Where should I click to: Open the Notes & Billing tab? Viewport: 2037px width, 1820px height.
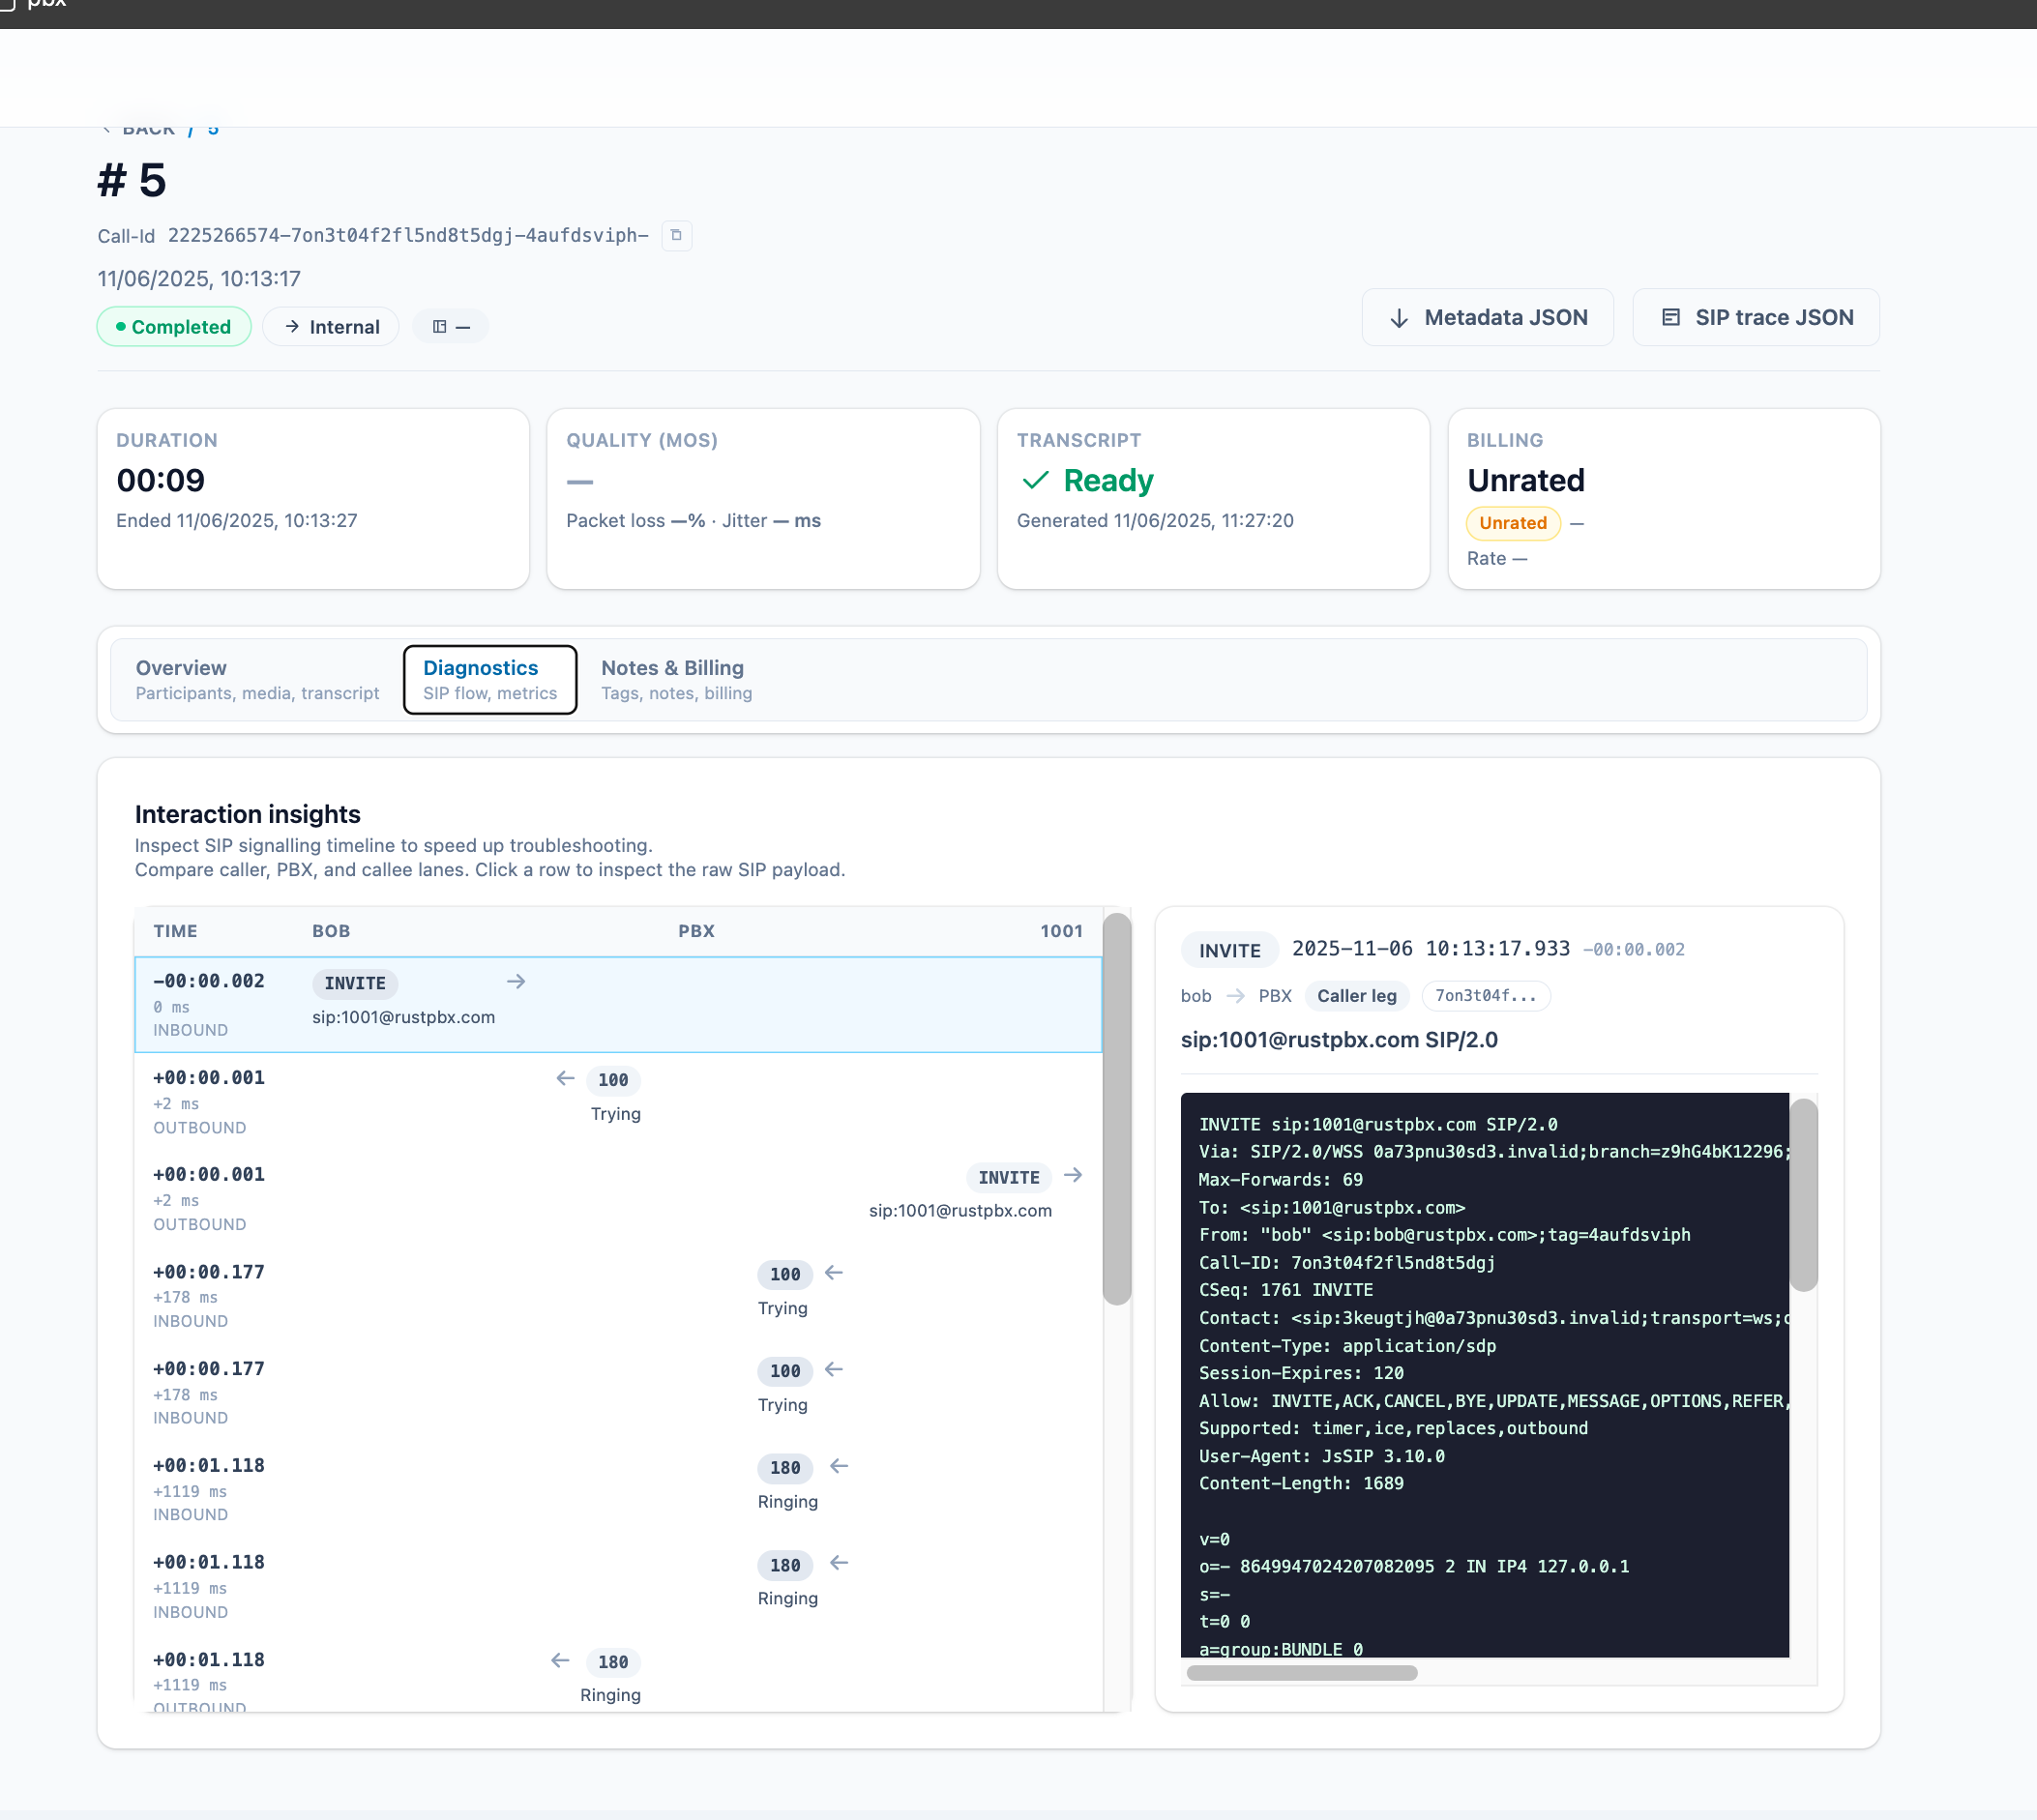(x=676, y=680)
